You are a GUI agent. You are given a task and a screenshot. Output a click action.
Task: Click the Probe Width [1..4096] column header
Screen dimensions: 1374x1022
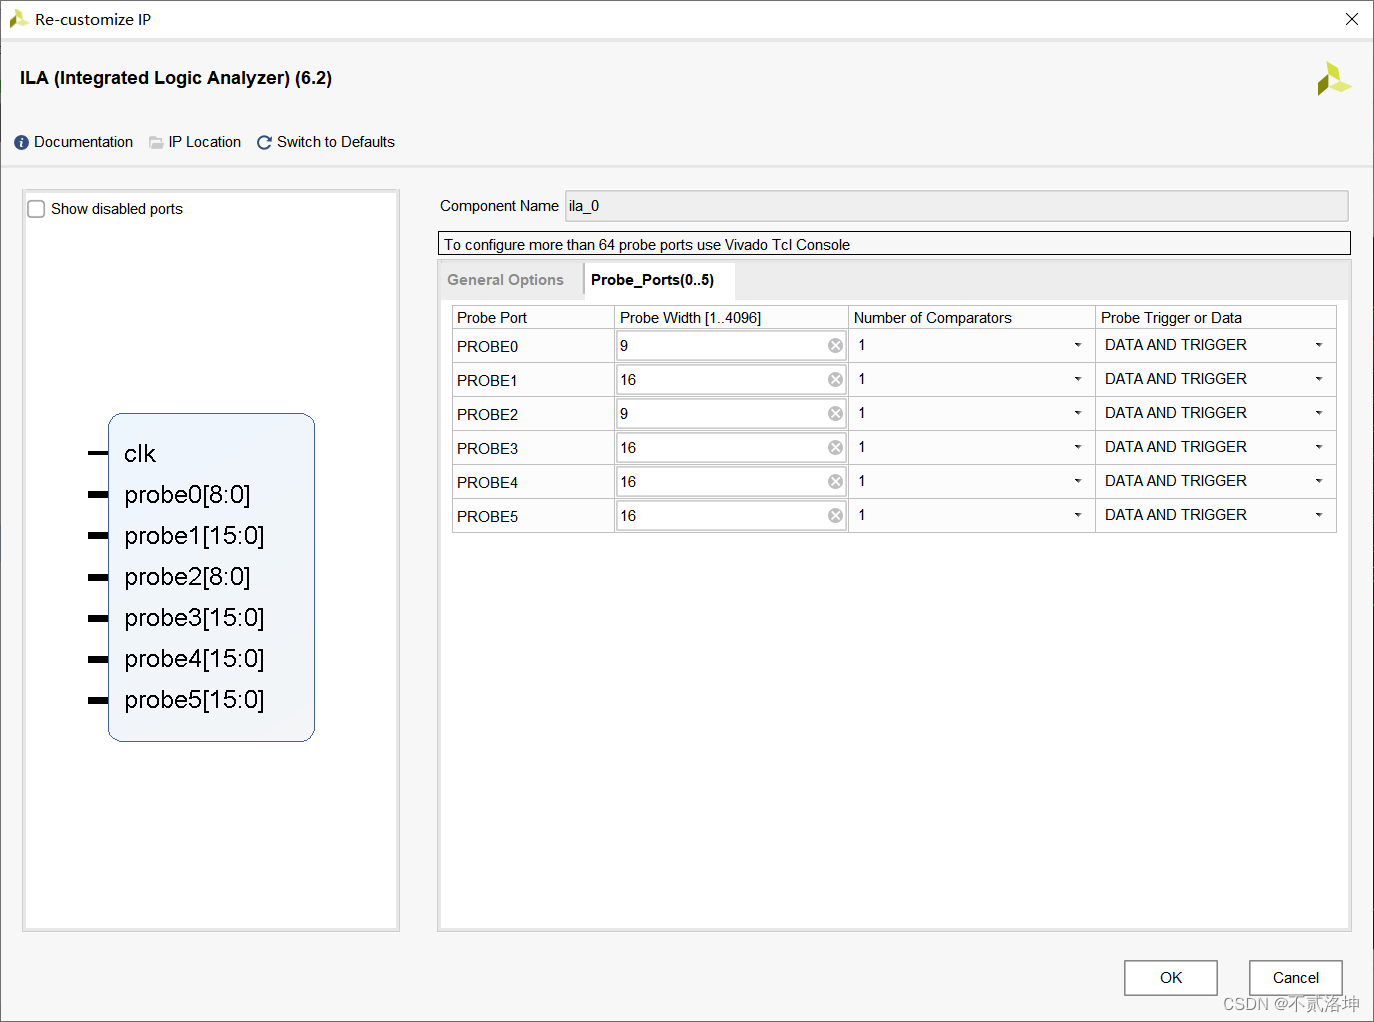(x=732, y=318)
